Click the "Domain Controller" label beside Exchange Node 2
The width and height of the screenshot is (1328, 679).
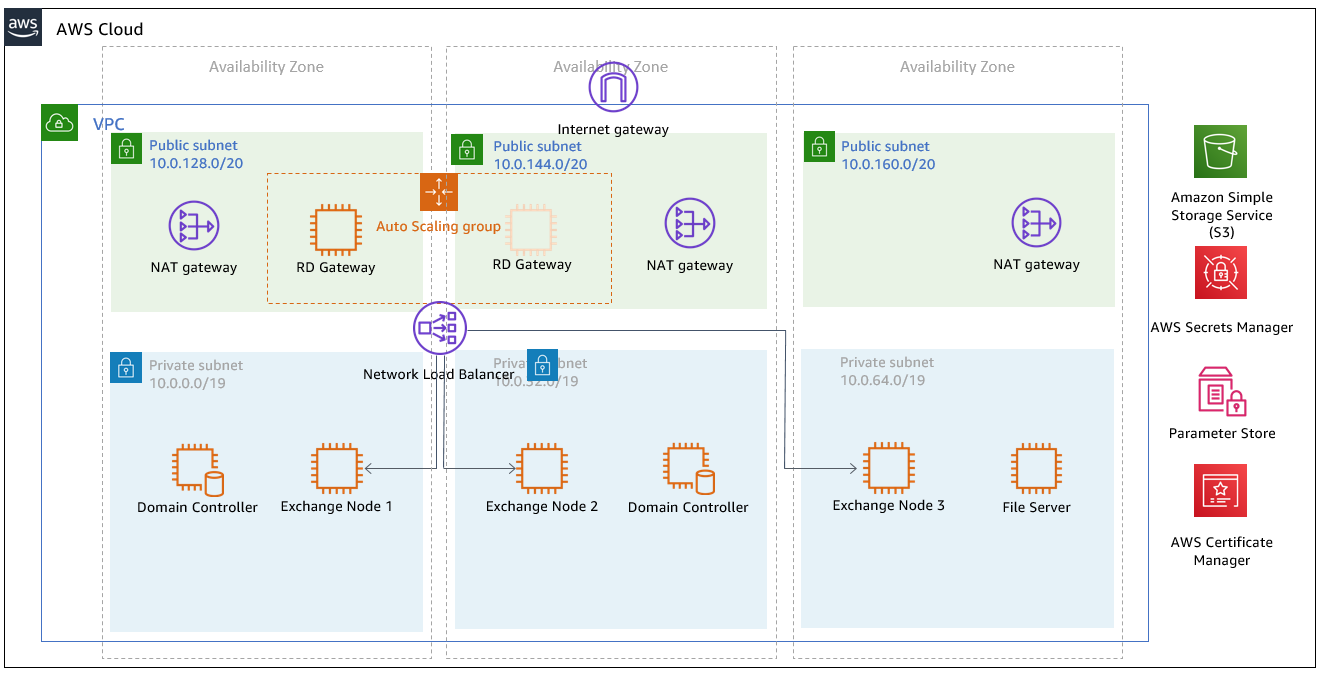(688, 507)
